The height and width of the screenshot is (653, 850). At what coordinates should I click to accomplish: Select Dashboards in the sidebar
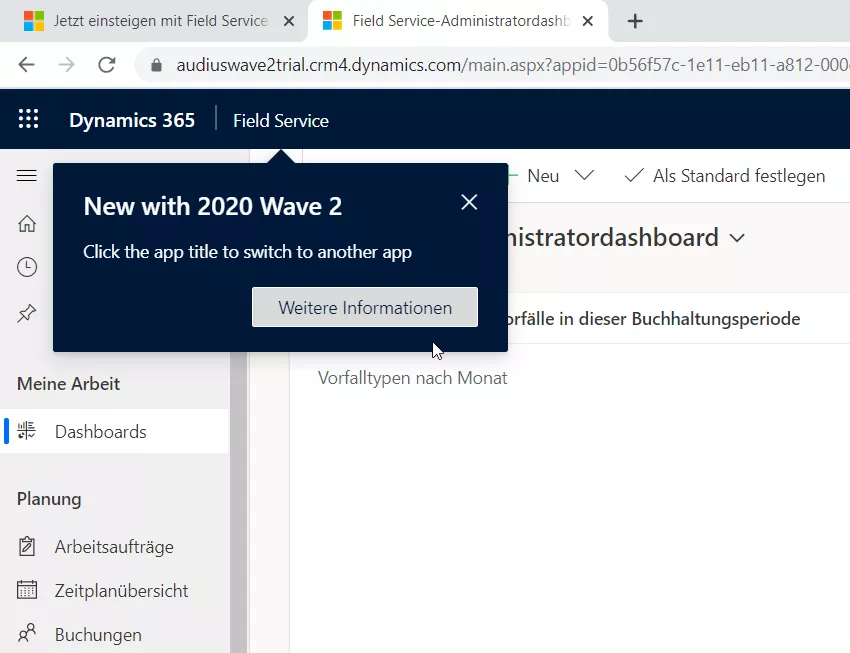point(100,432)
